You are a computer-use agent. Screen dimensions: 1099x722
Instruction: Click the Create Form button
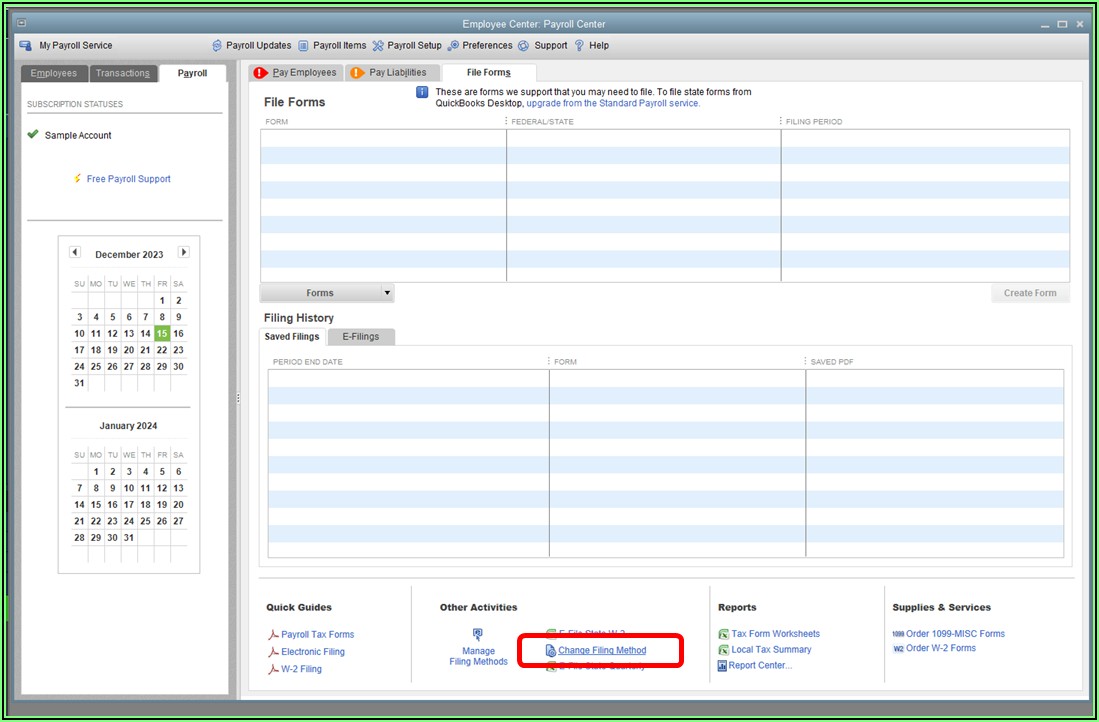click(1029, 293)
